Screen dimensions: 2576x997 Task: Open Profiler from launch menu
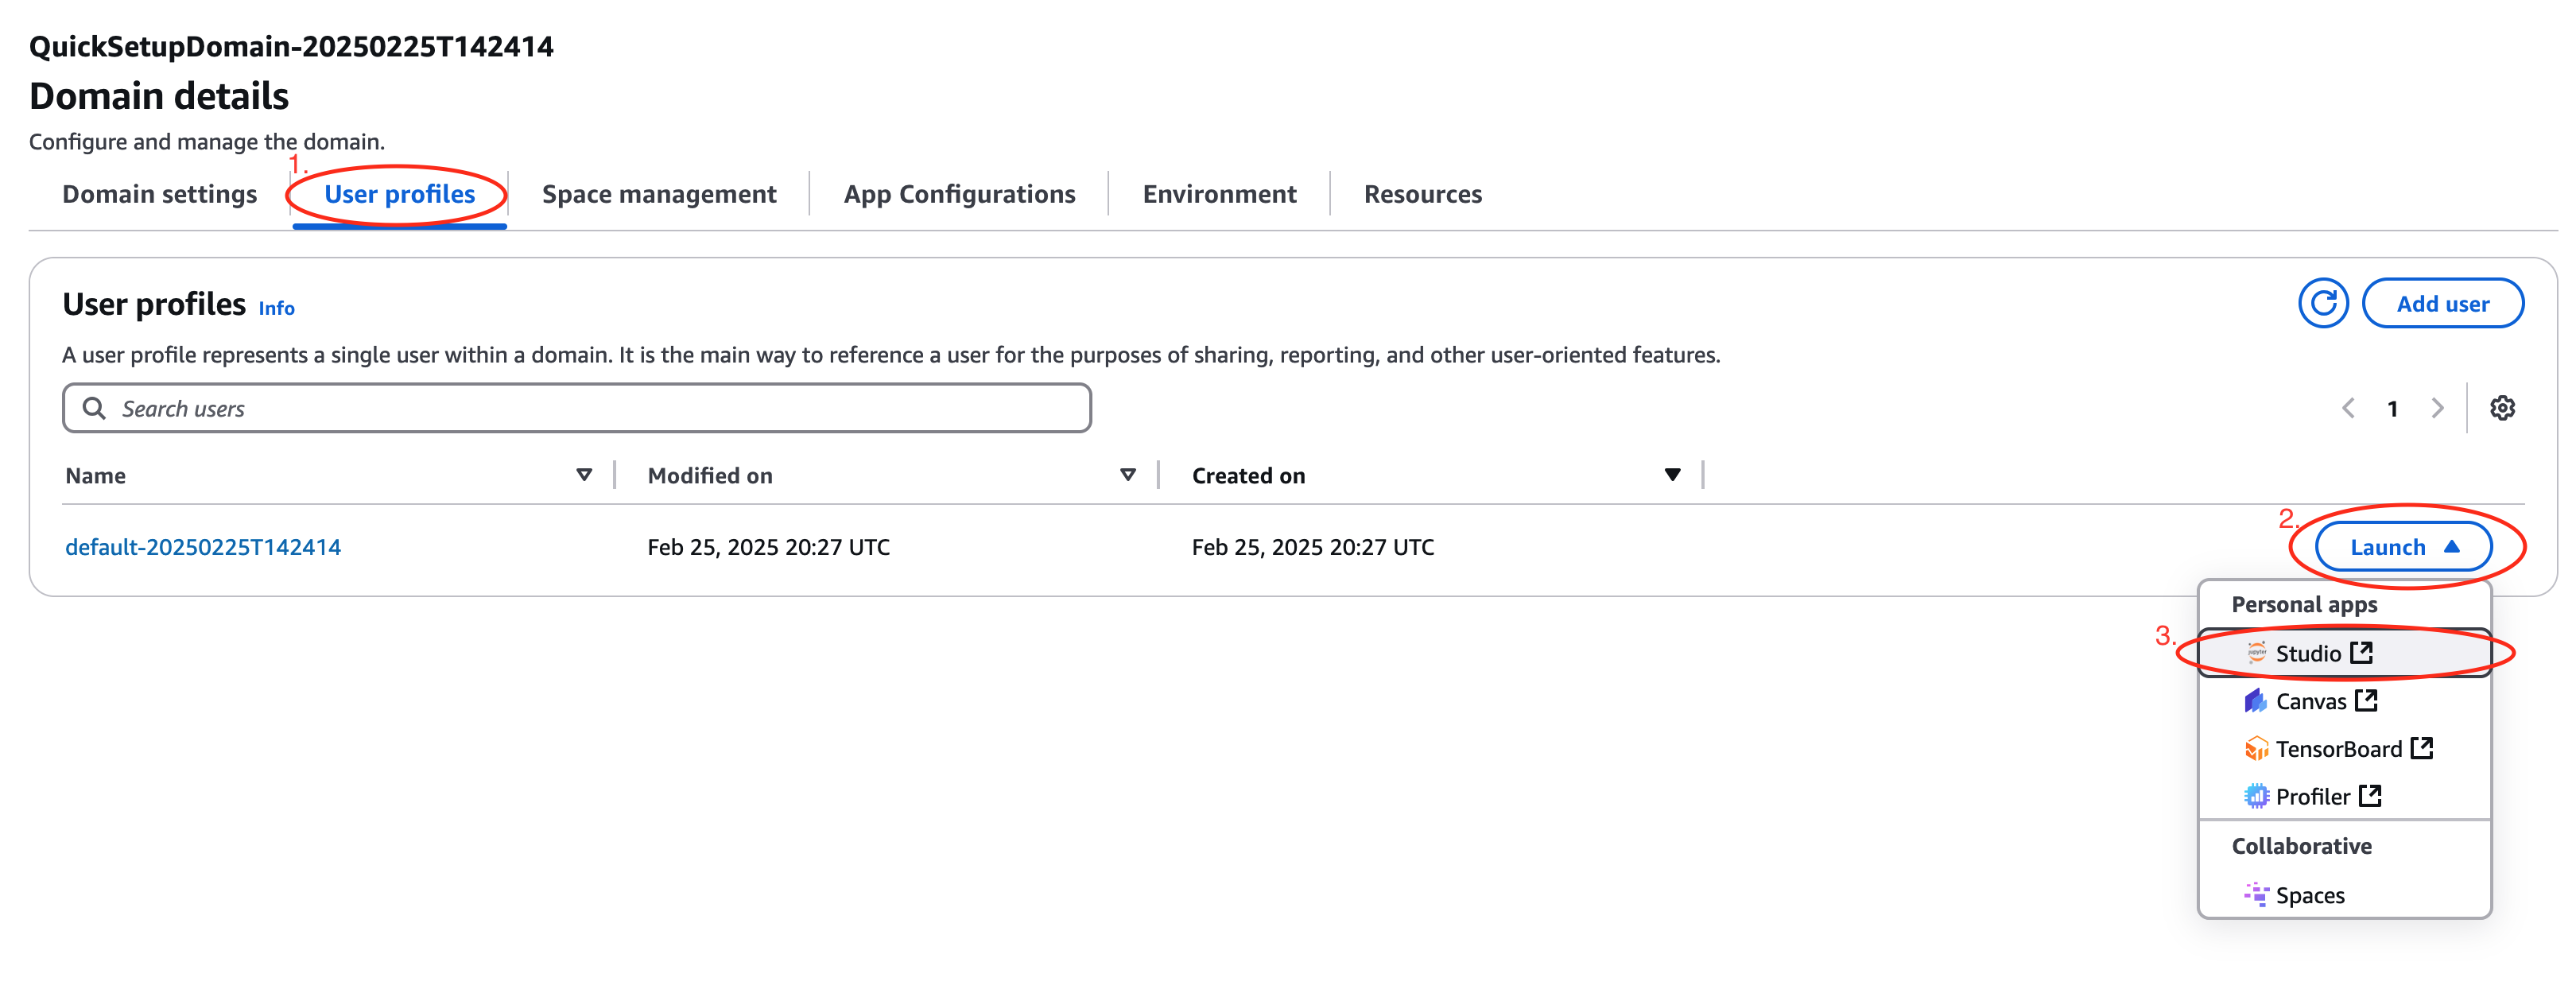[x=2313, y=796]
